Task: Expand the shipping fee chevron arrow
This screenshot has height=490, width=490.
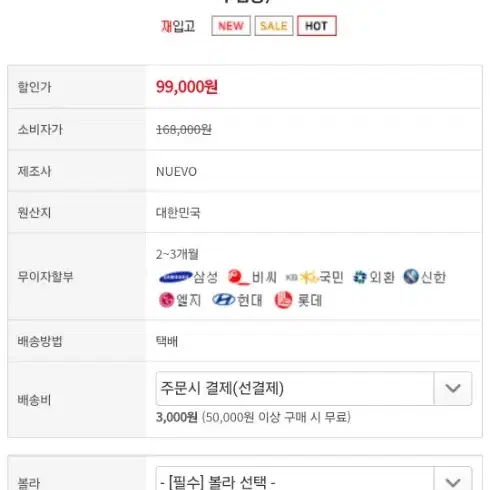Action: click(x=453, y=388)
